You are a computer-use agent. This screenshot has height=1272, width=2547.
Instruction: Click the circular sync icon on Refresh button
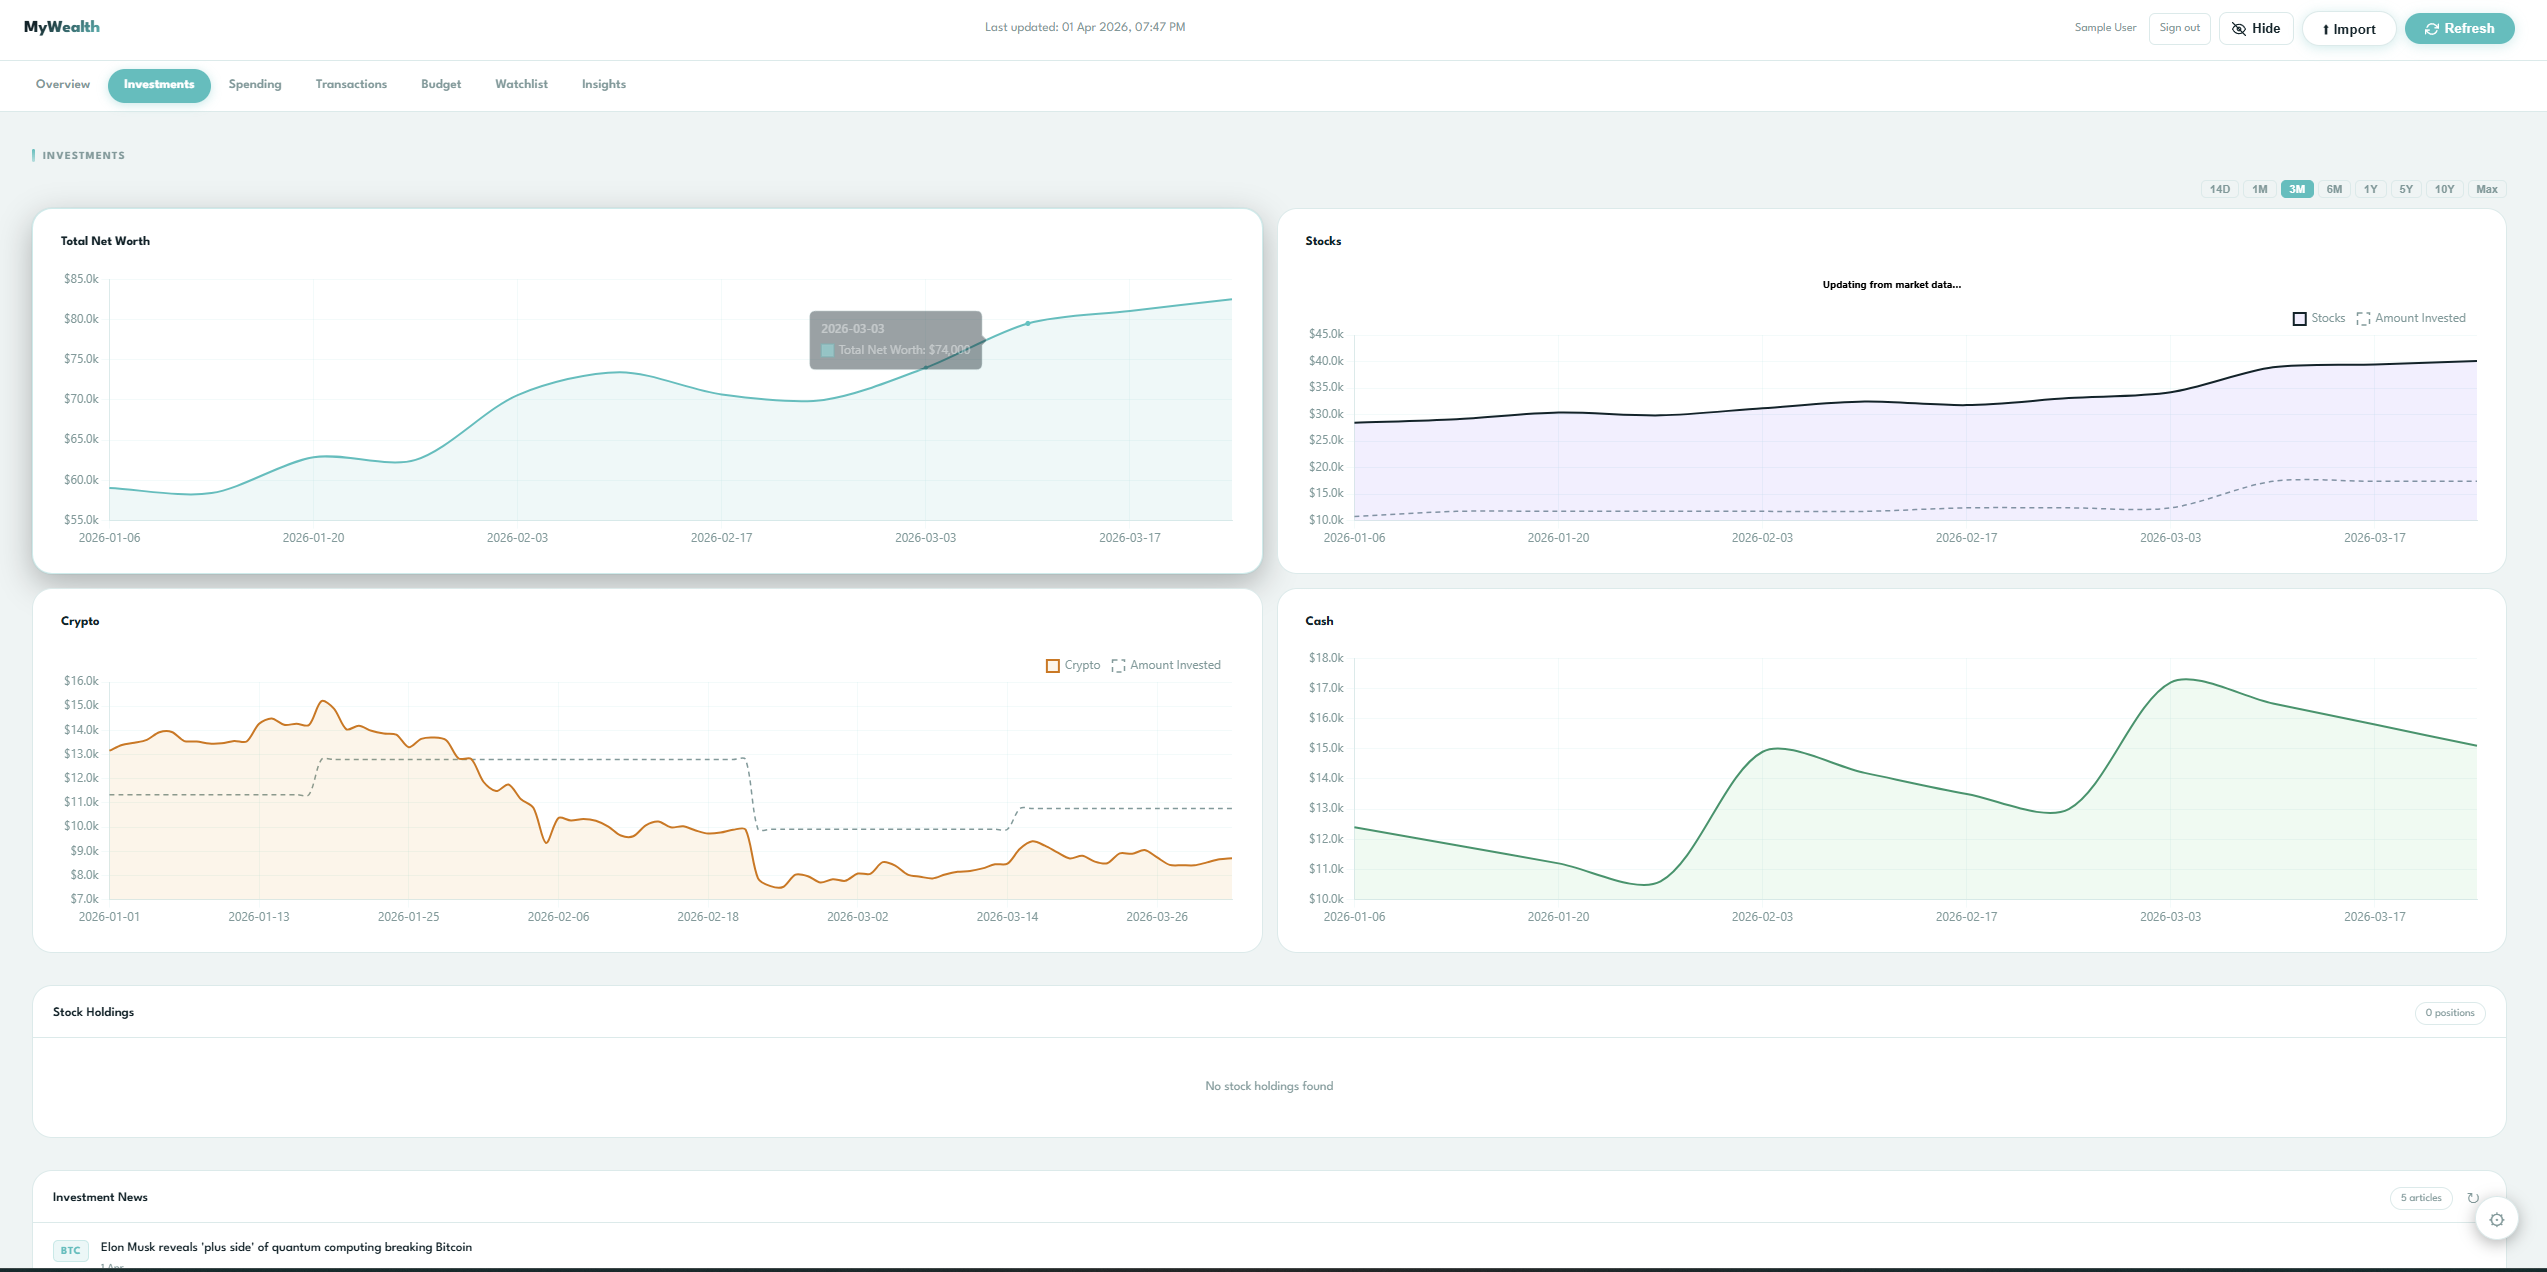[x=2434, y=28]
